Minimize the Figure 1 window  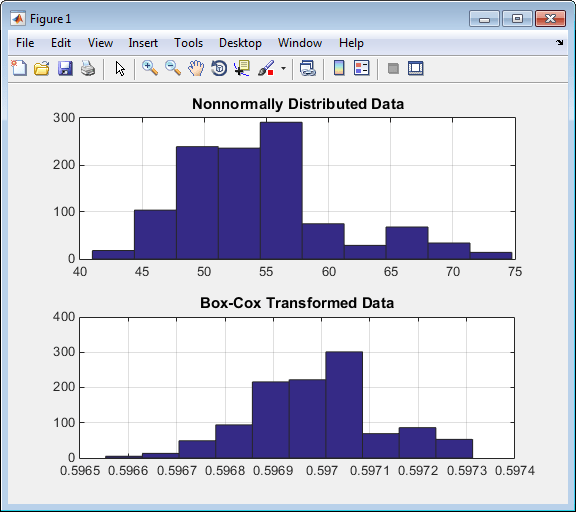click(484, 18)
